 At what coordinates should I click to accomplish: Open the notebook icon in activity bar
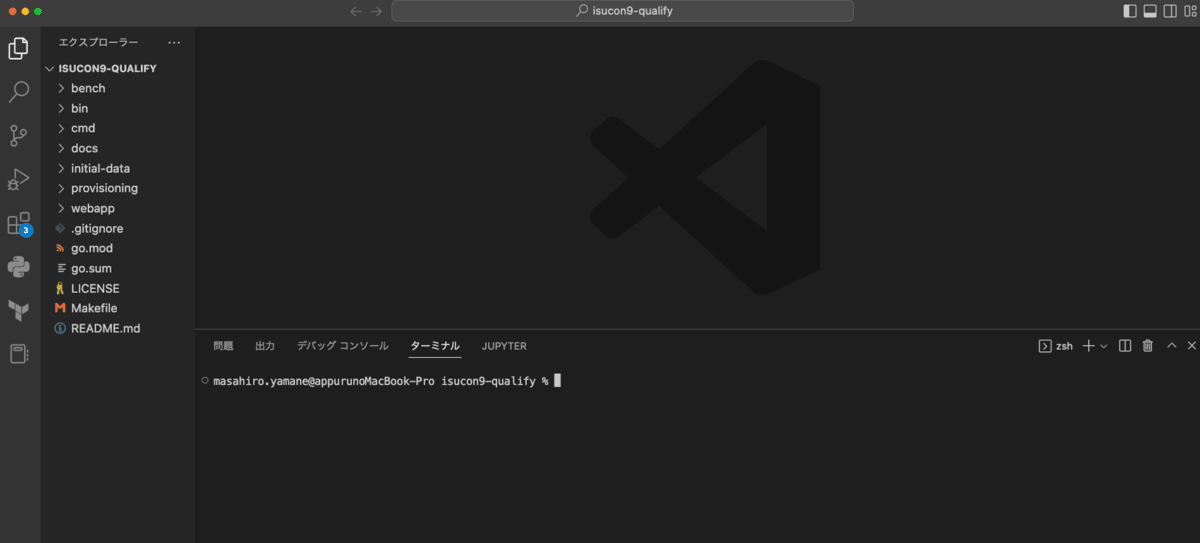point(18,354)
